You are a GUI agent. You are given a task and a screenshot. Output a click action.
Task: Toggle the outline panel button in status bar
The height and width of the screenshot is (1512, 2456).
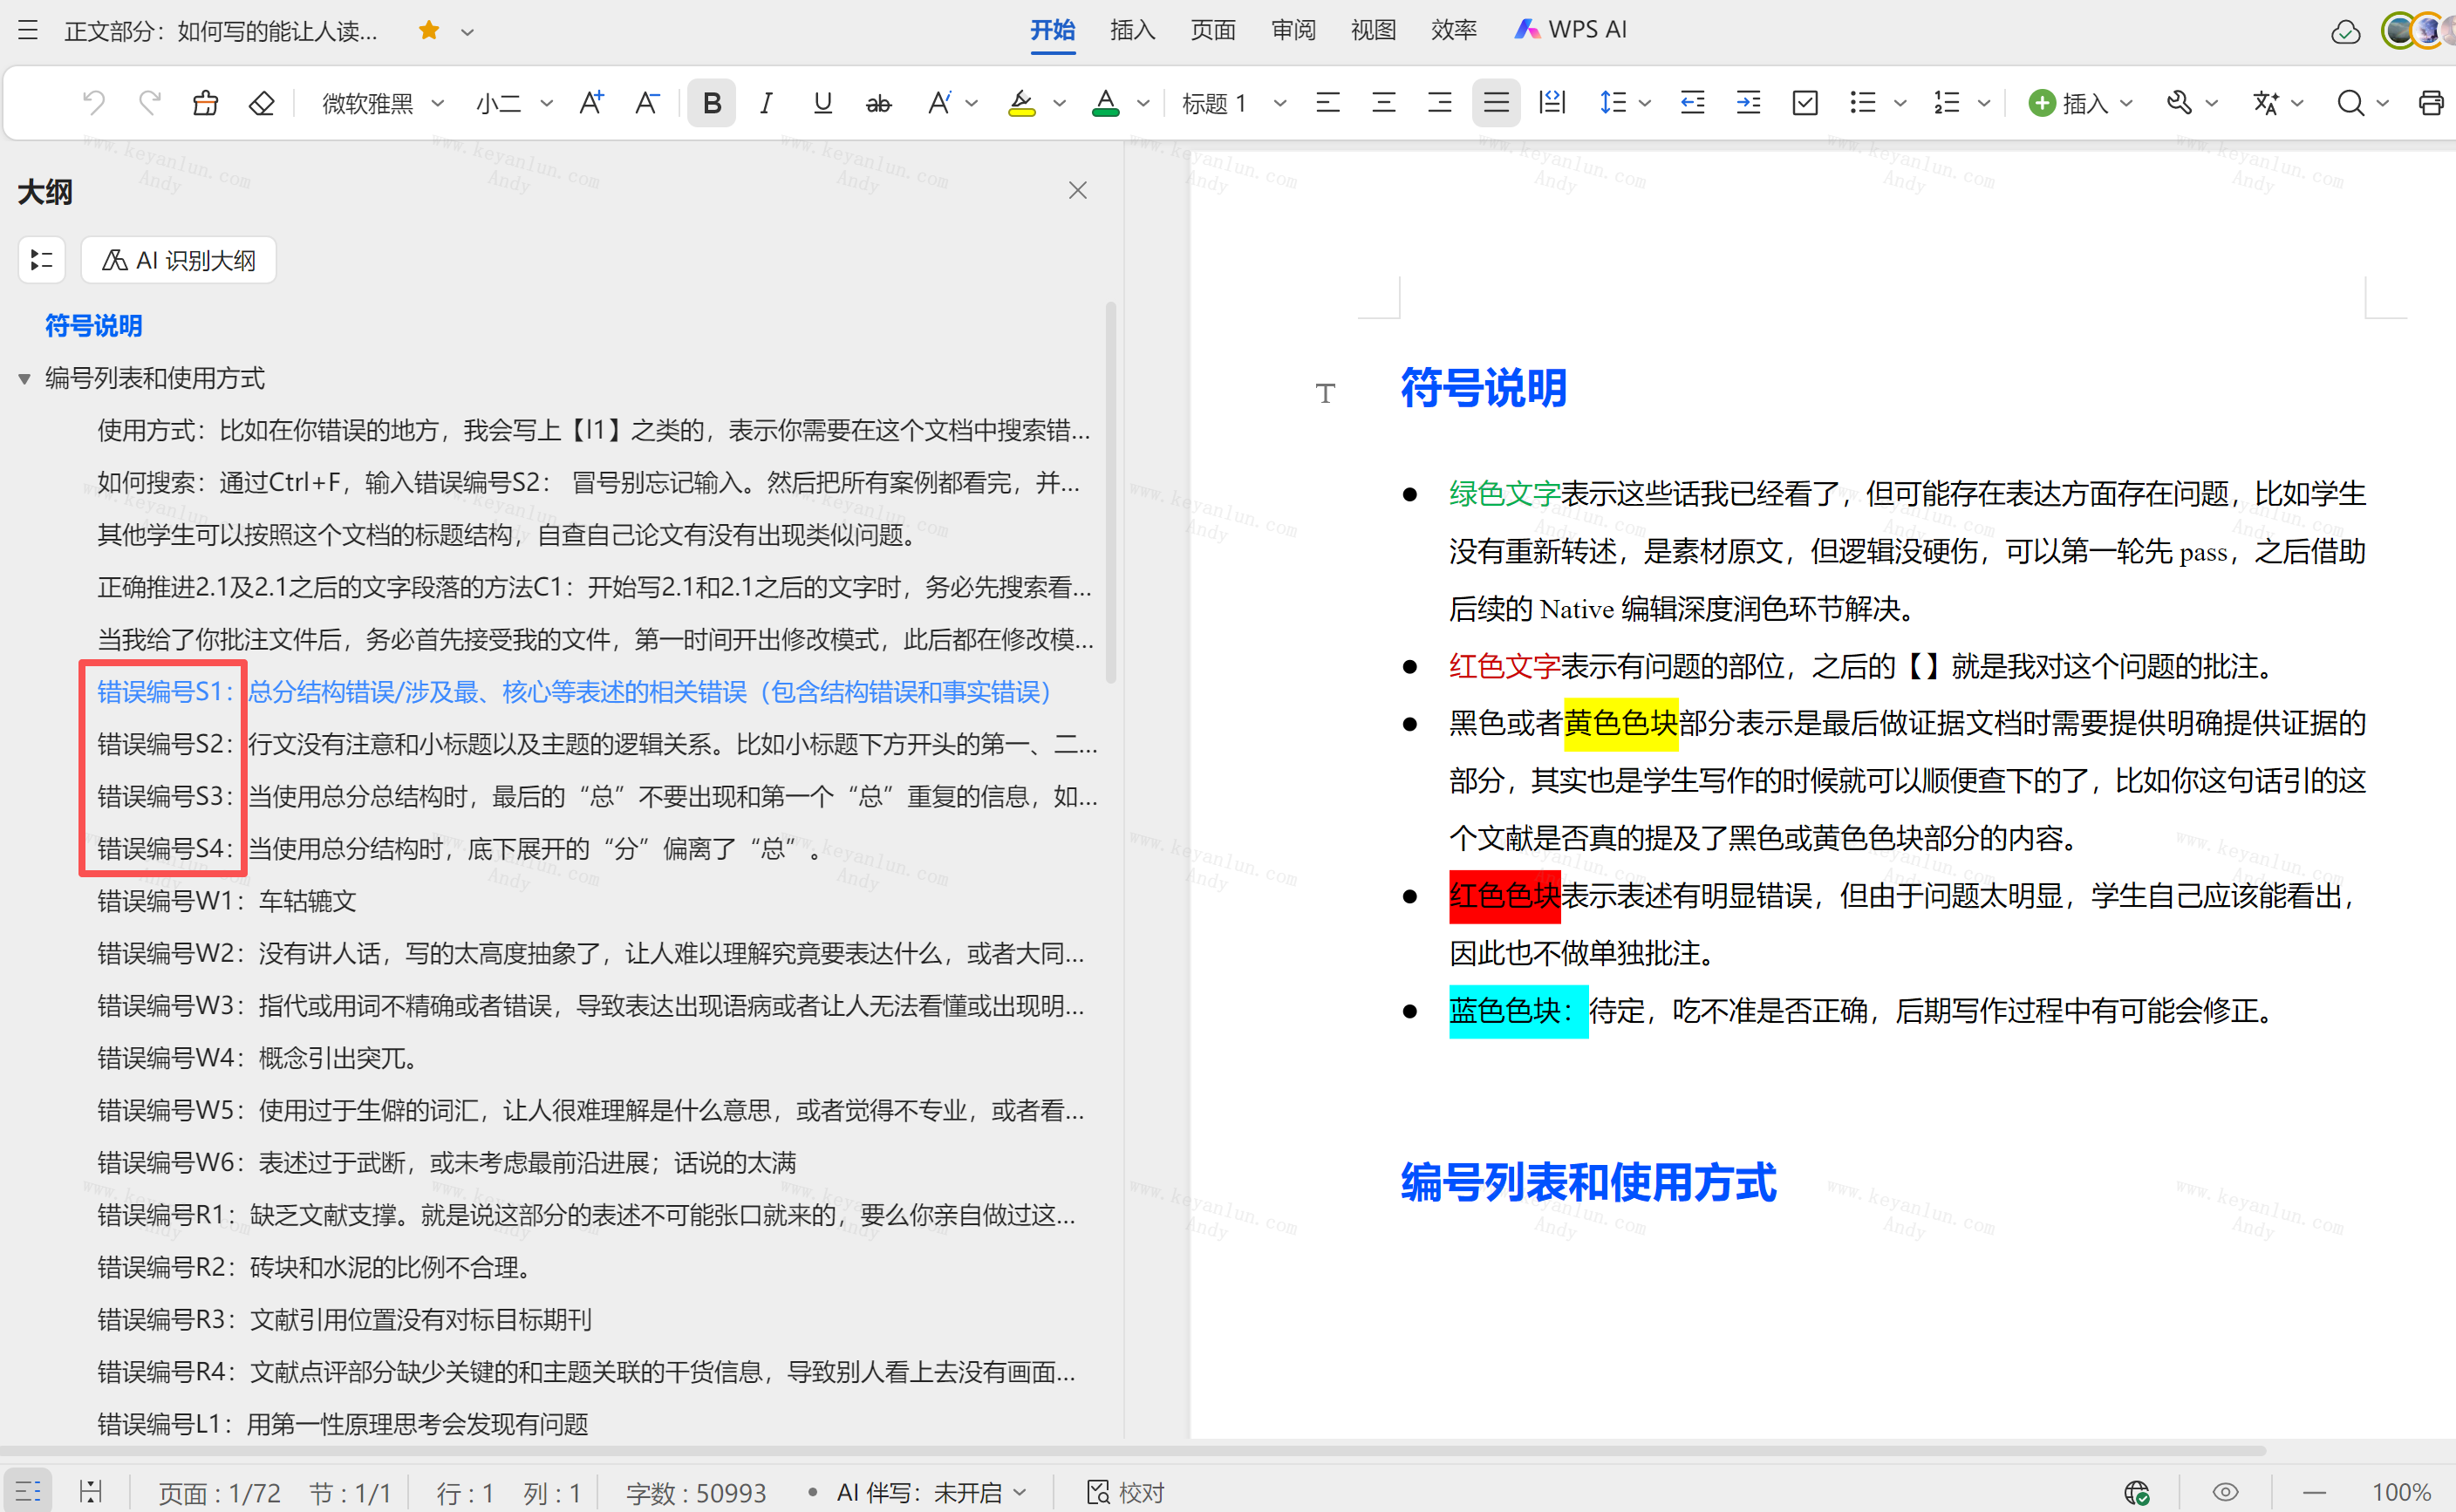pos(28,1491)
